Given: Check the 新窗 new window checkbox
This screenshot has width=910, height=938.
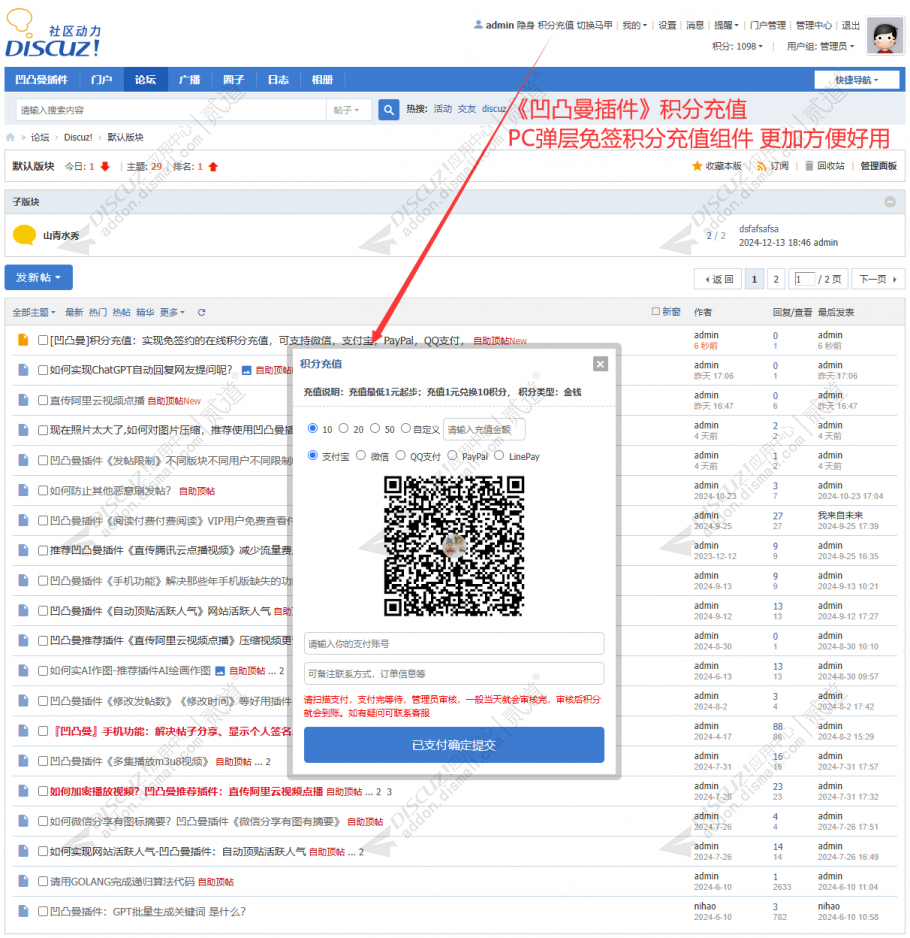Looking at the screenshot, I should (656, 311).
